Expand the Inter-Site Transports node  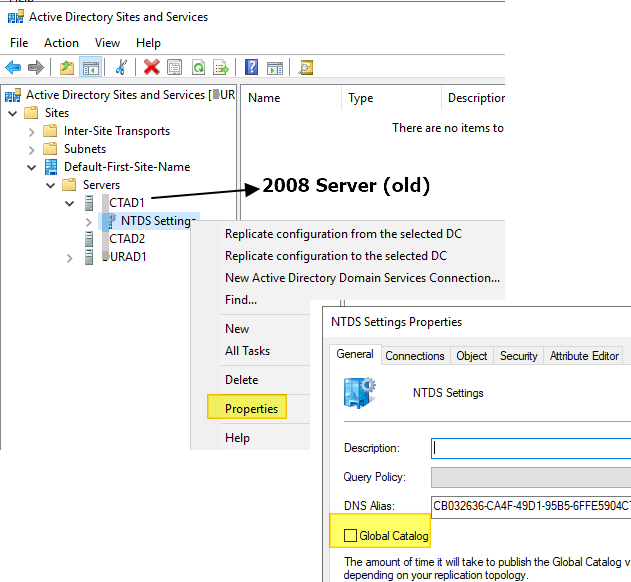point(32,132)
